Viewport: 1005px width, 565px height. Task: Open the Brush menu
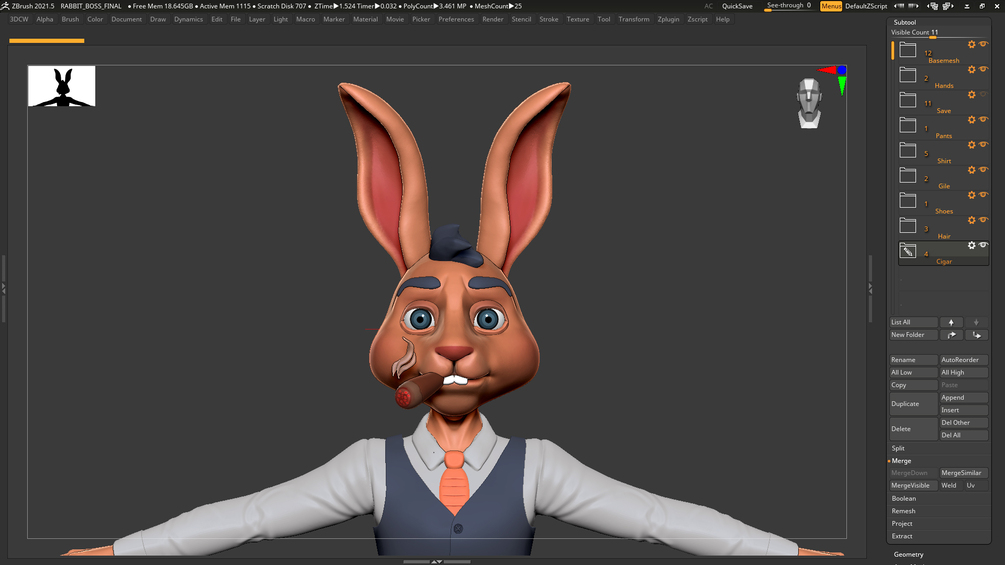click(x=70, y=19)
